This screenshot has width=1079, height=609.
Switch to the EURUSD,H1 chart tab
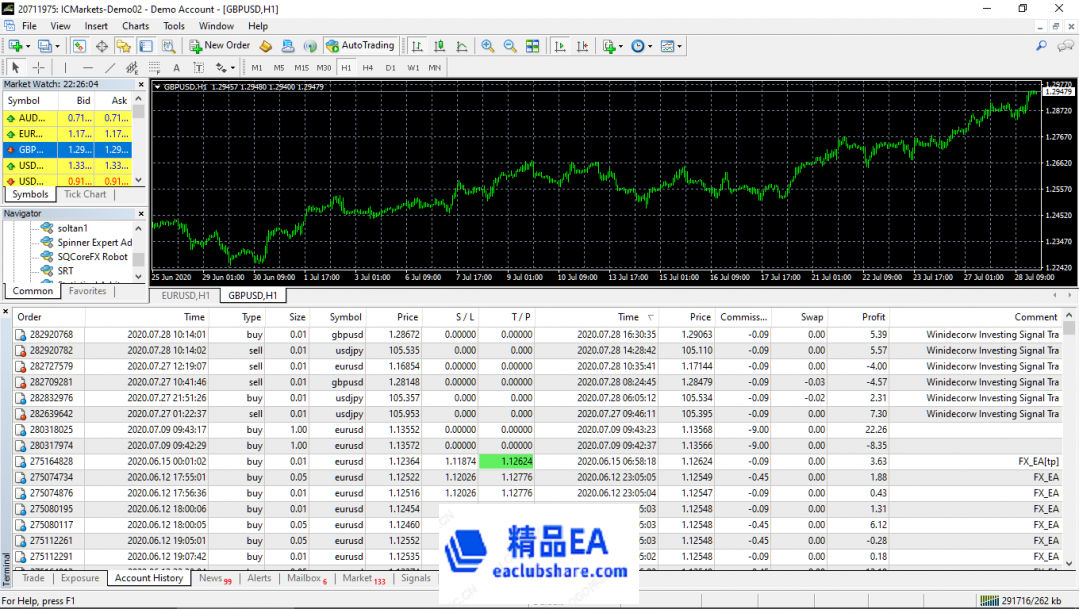point(185,295)
